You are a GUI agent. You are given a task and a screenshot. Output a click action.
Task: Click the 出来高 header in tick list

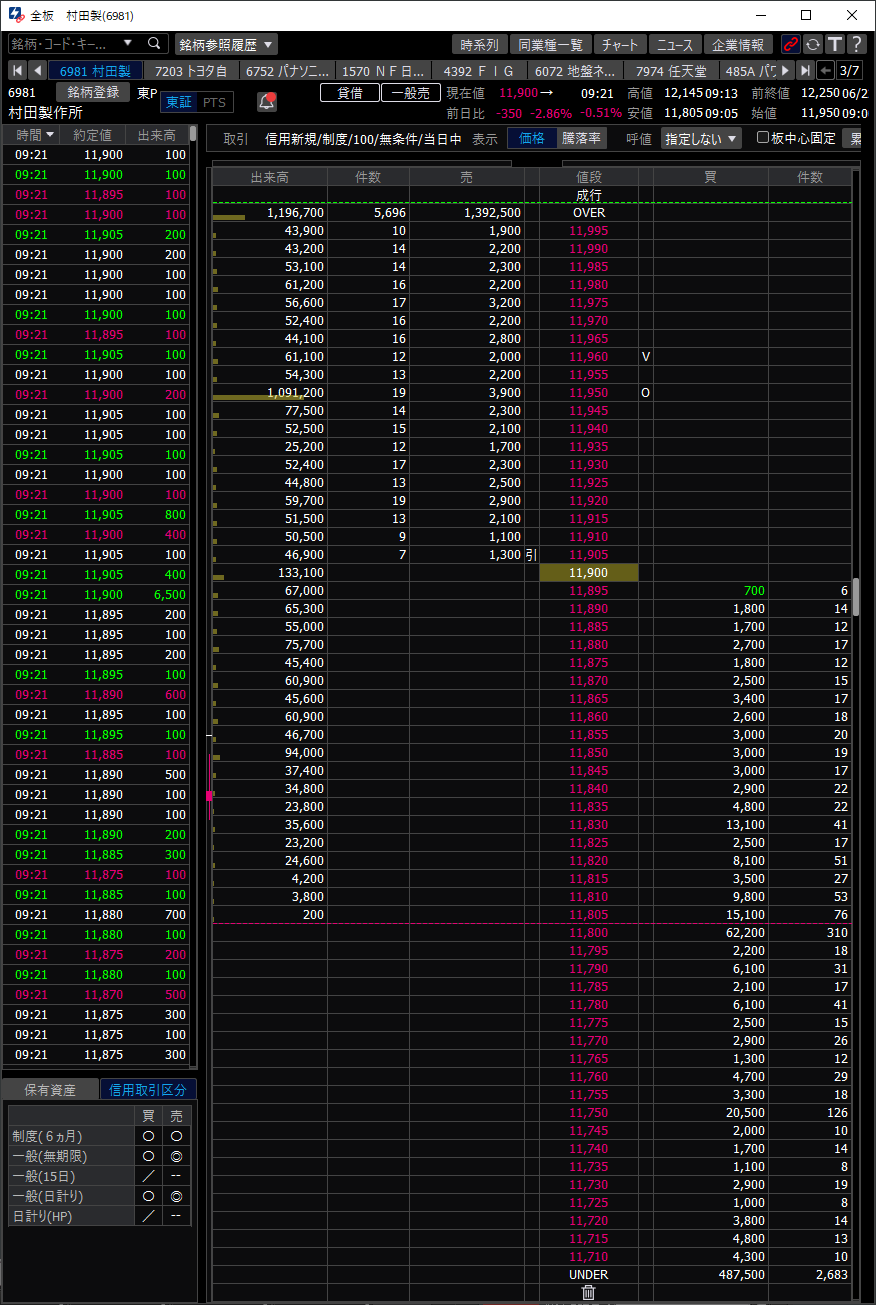156,135
